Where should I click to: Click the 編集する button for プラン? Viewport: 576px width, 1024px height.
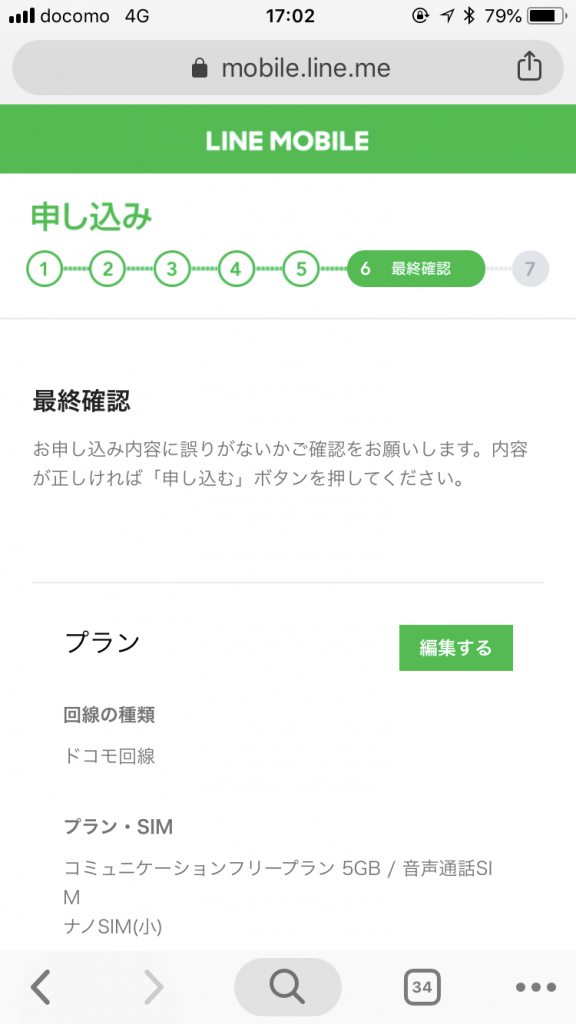456,648
